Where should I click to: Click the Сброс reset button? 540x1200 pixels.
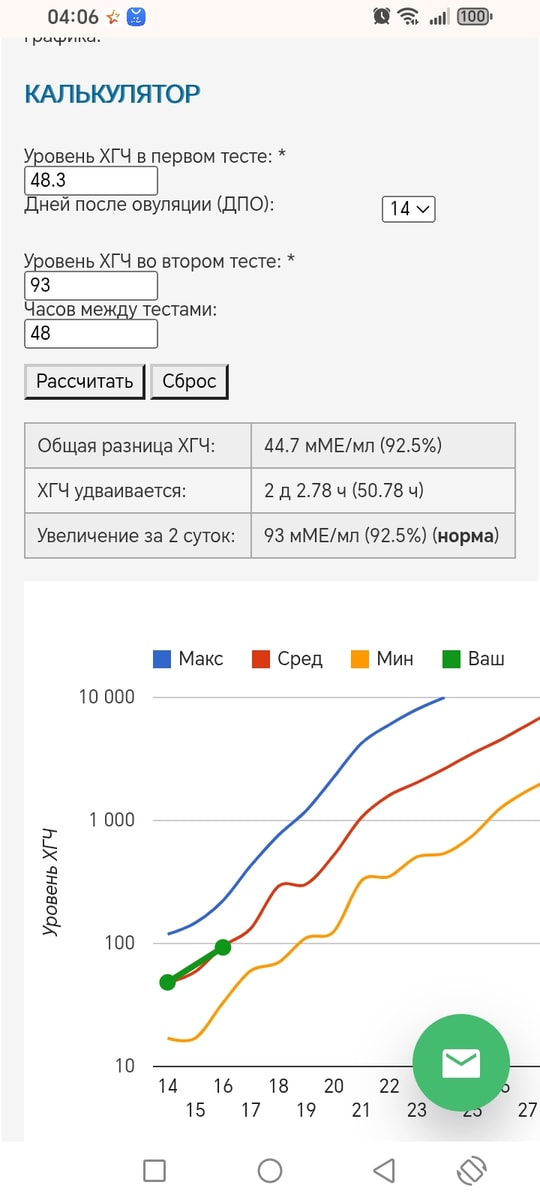[x=190, y=381]
